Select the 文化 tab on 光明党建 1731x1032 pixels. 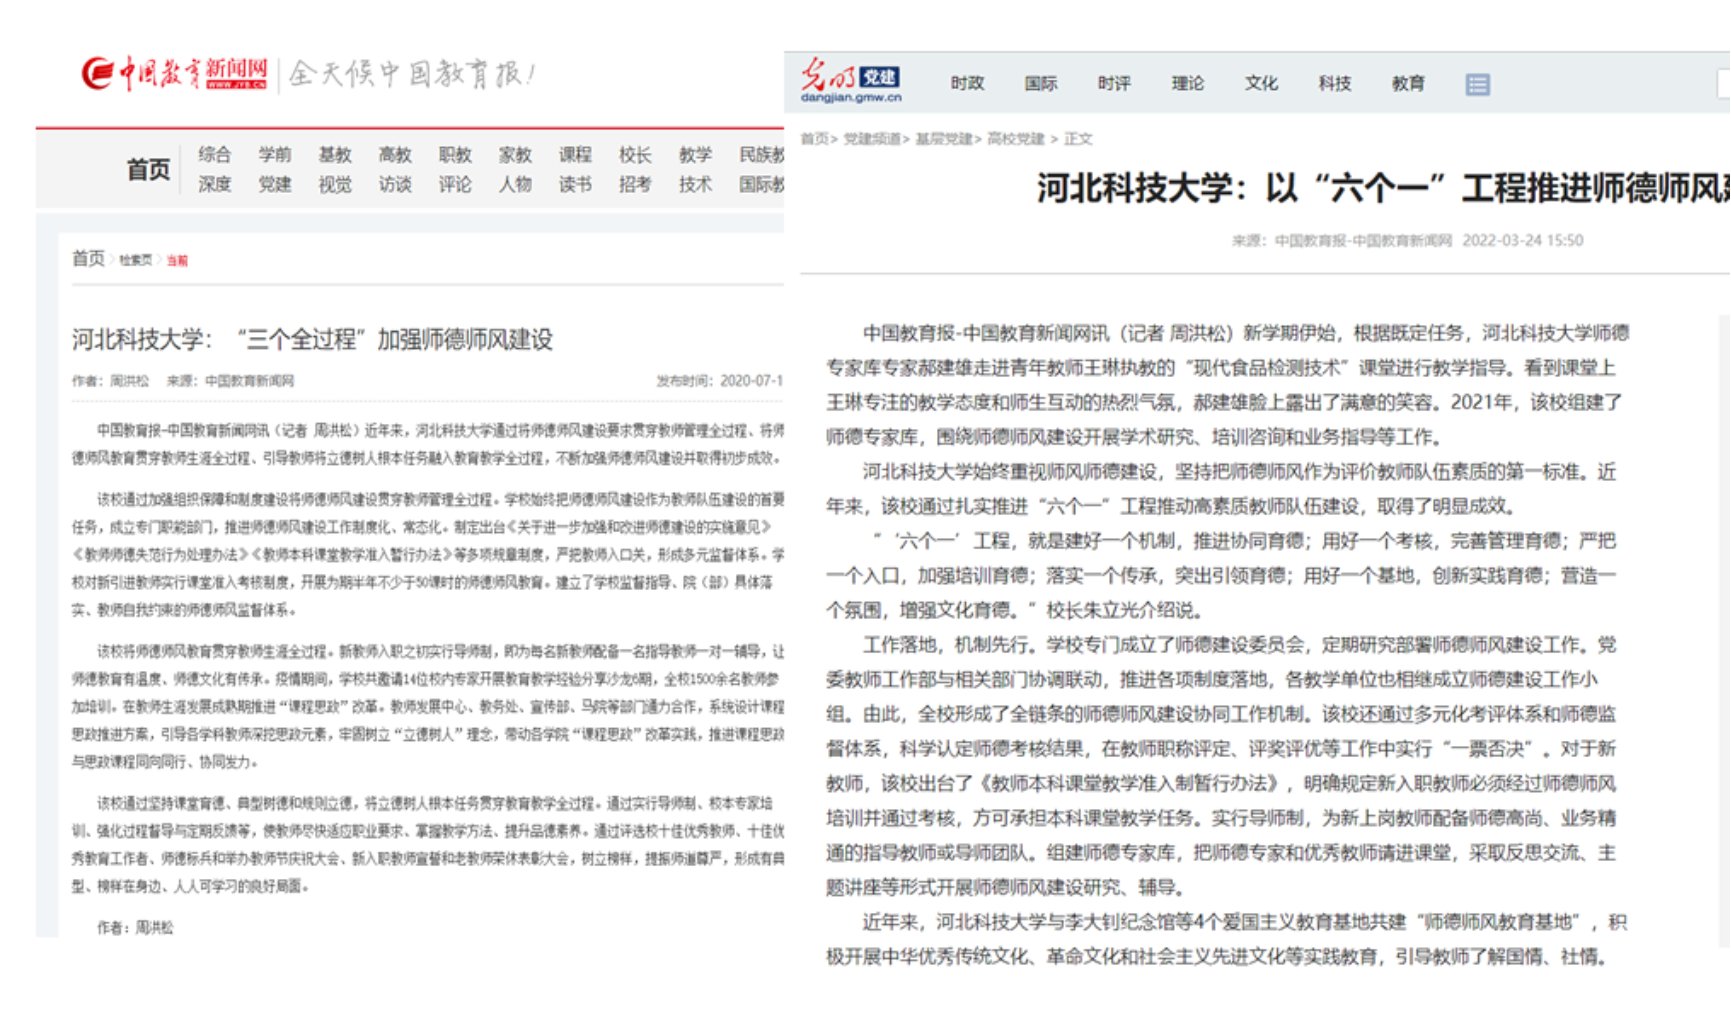(x=1261, y=83)
